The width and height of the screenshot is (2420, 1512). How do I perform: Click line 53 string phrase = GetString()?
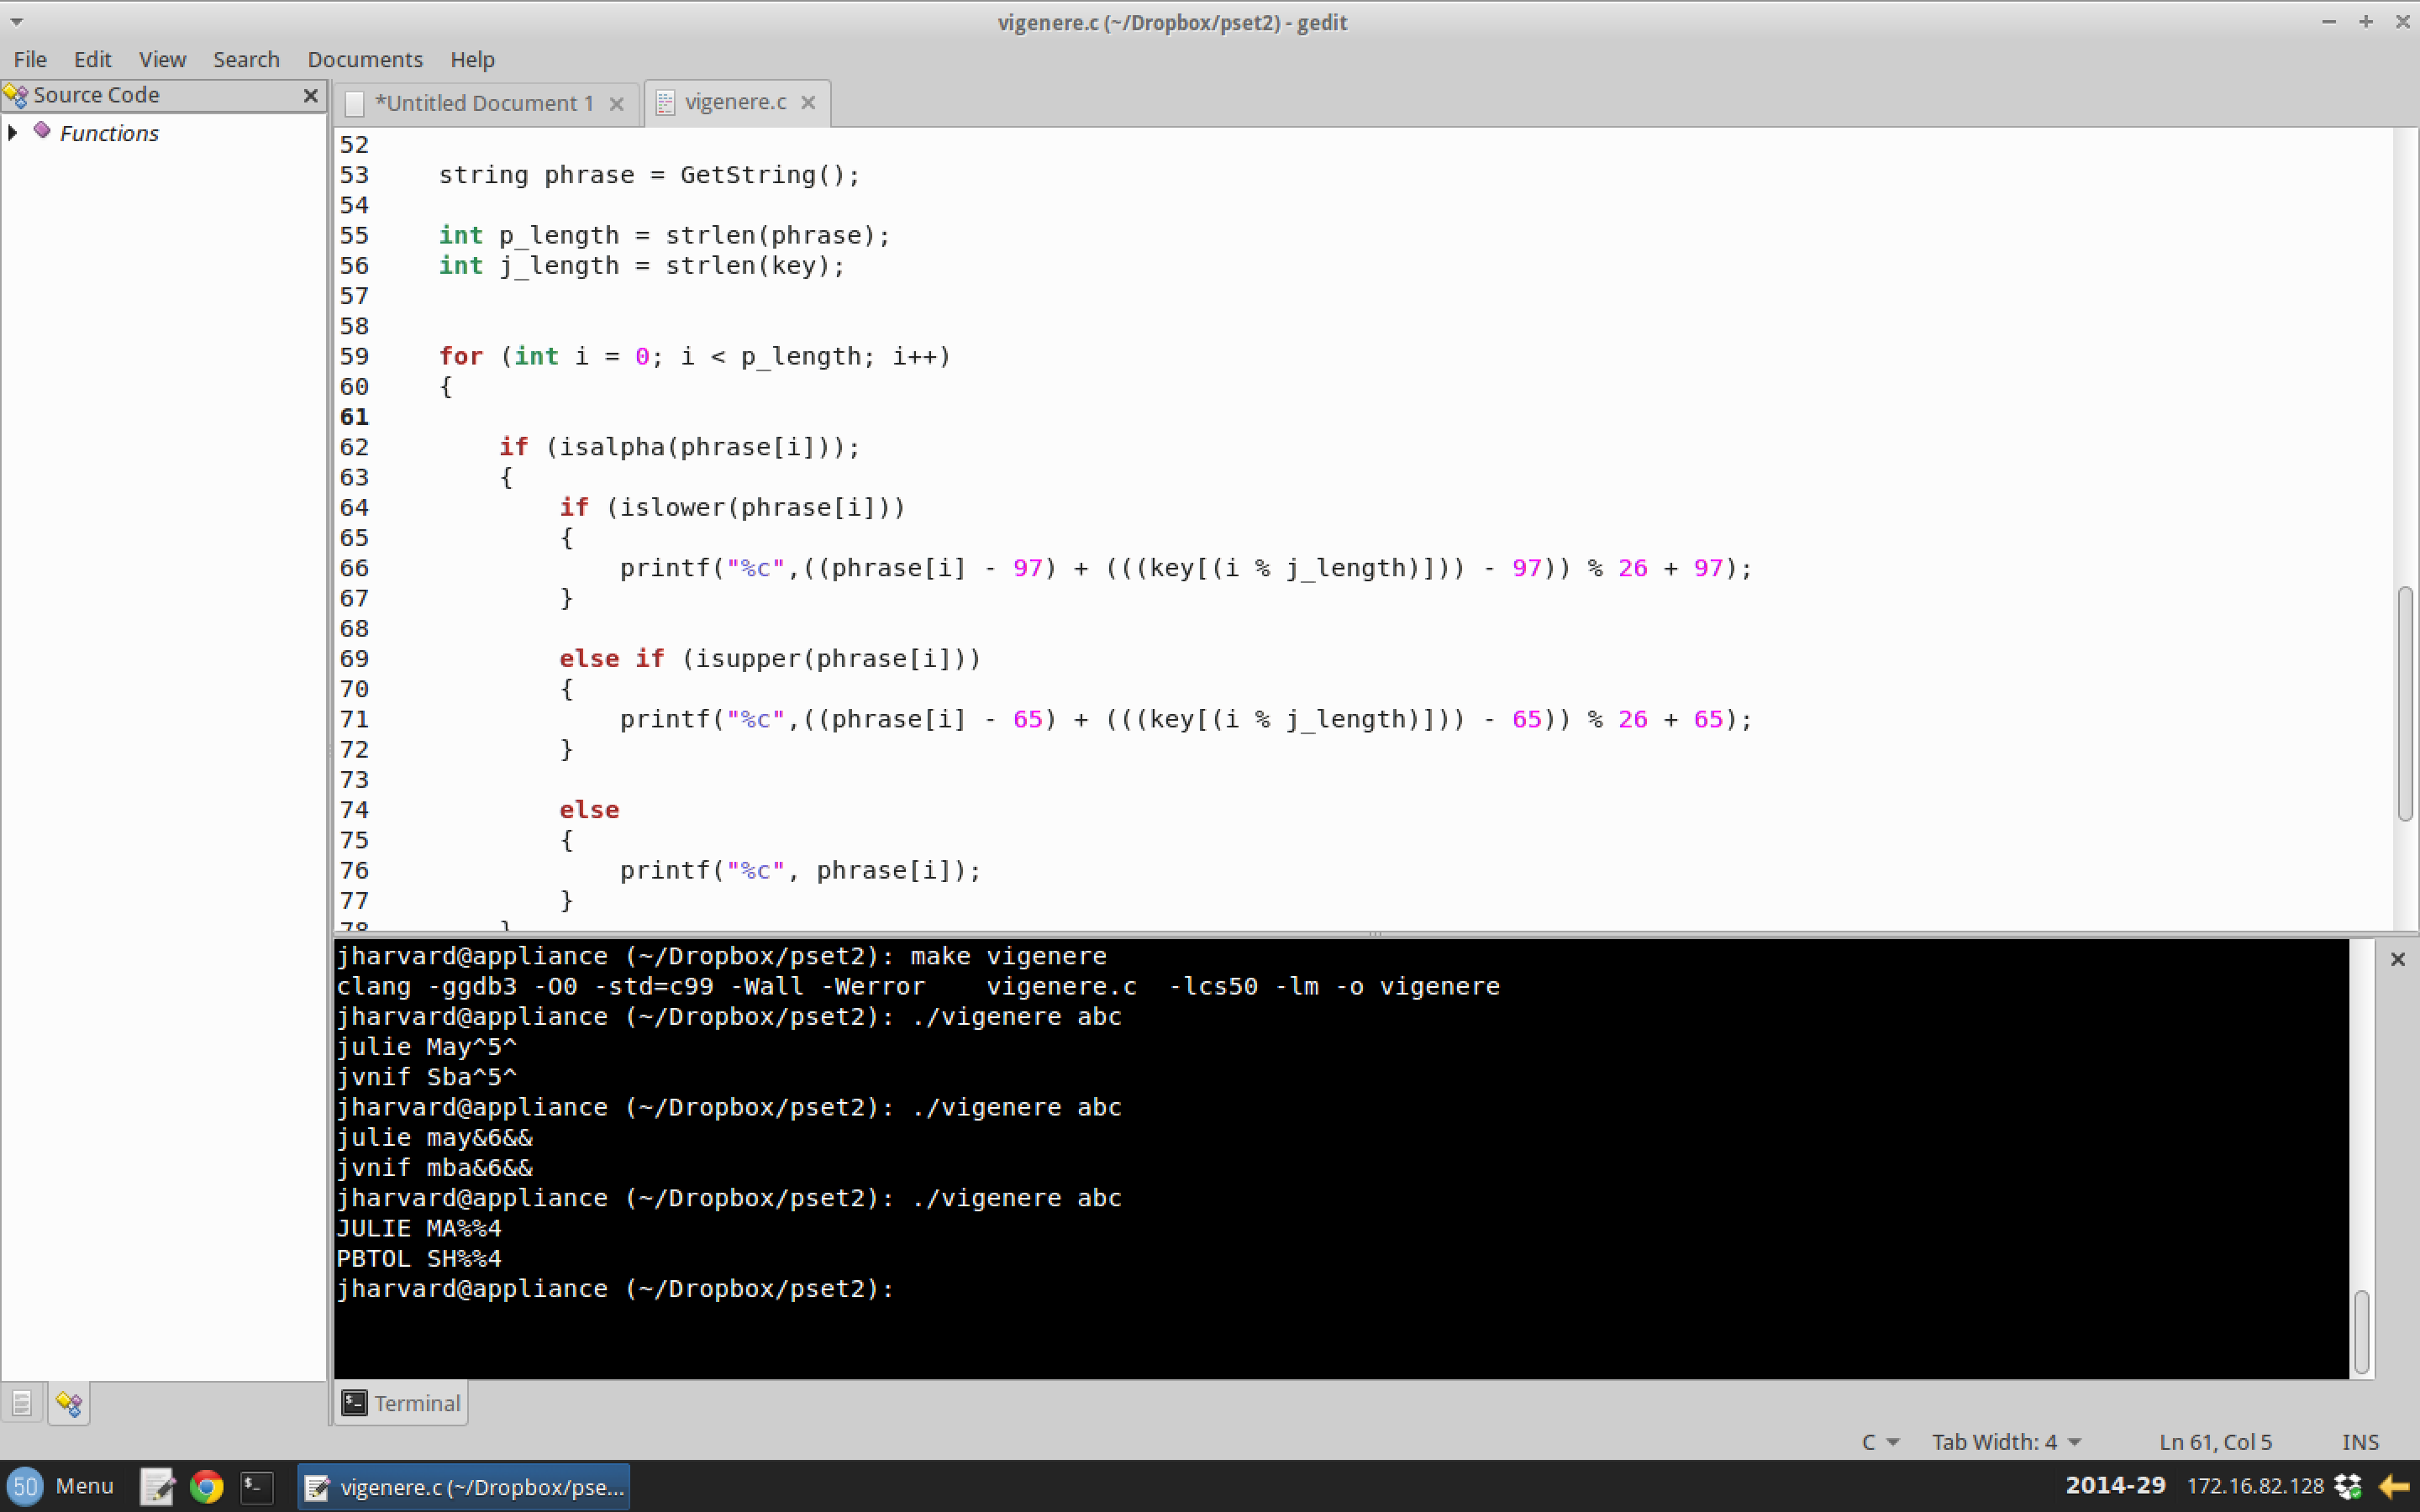pyautogui.click(x=649, y=175)
